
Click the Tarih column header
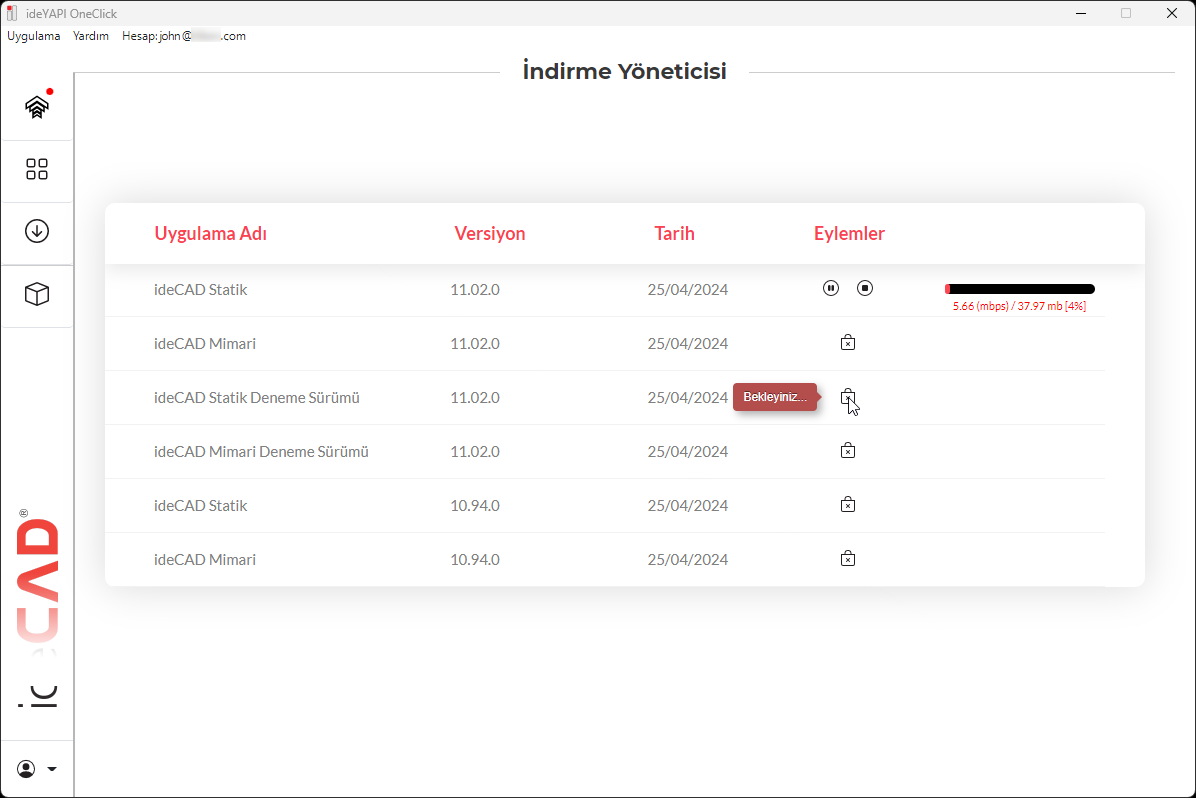tap(674, 234)
